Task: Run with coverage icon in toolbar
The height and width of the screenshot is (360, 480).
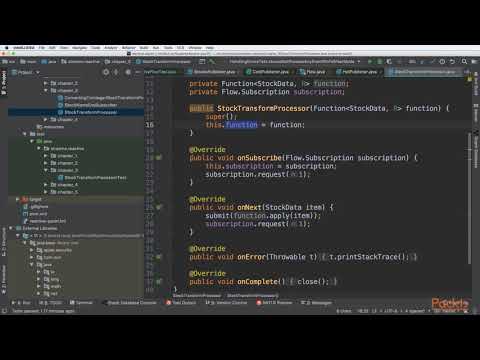Action: [389, 62]
